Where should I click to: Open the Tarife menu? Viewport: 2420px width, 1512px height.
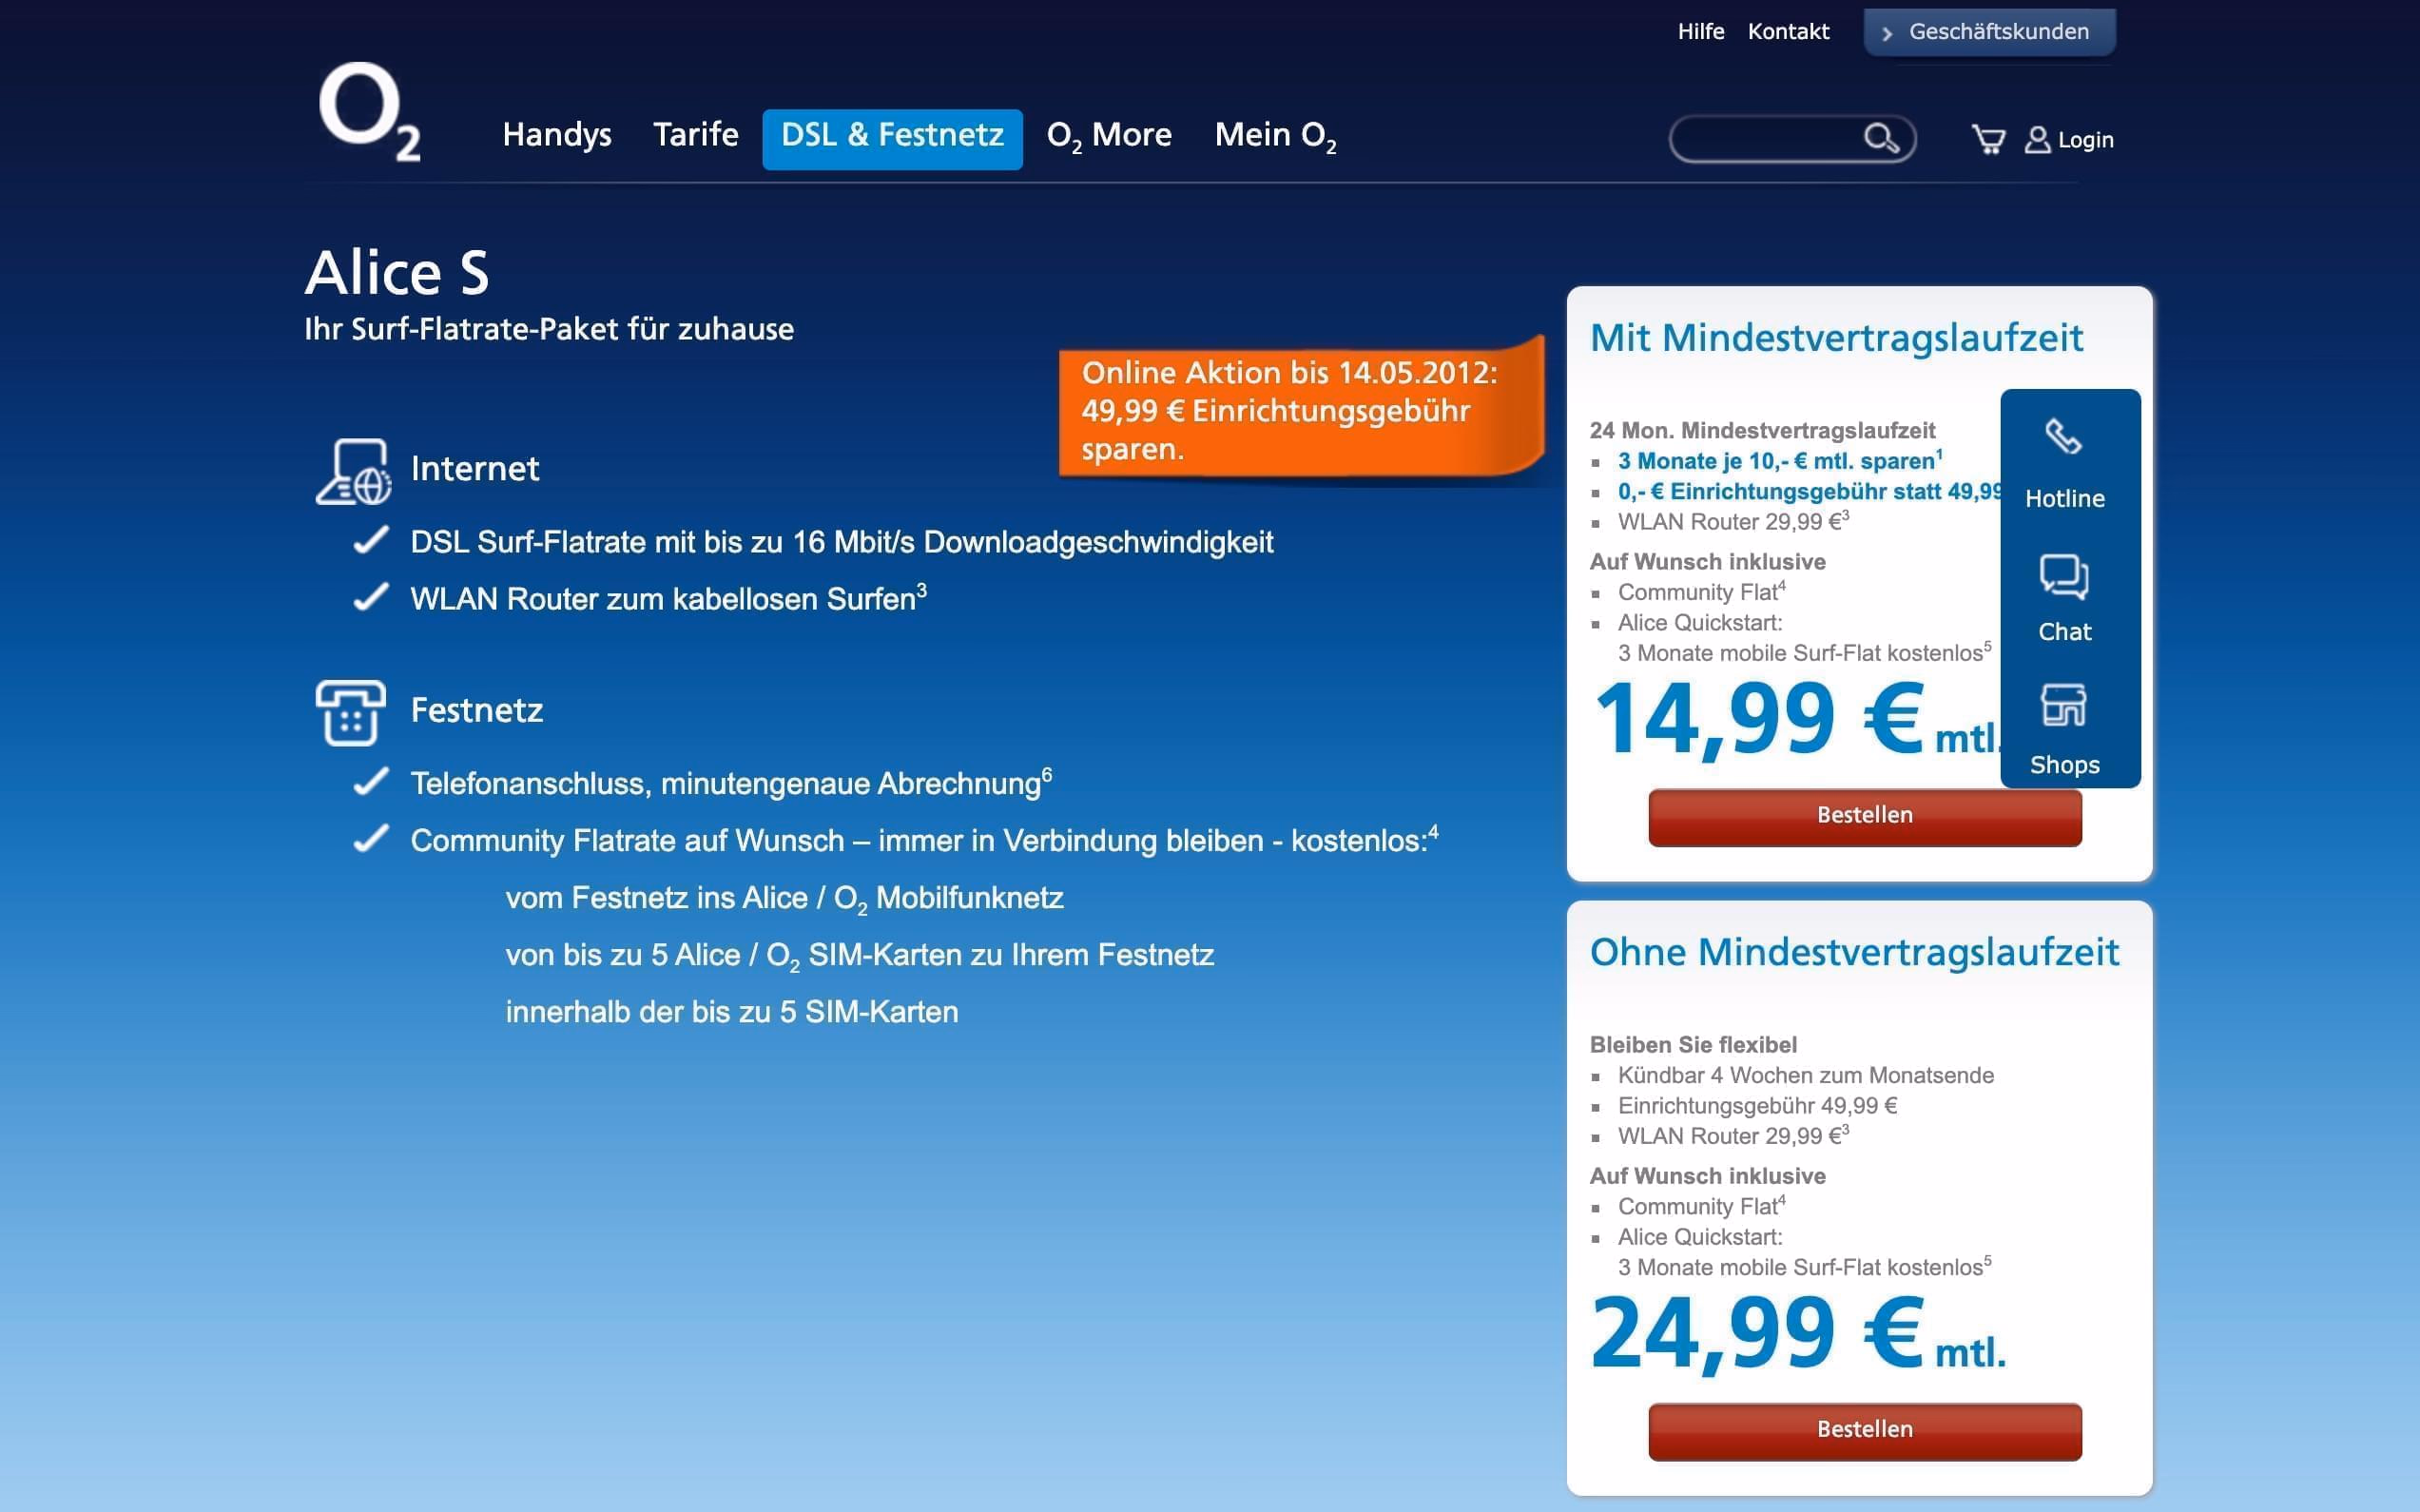click(x=695, y=135)
